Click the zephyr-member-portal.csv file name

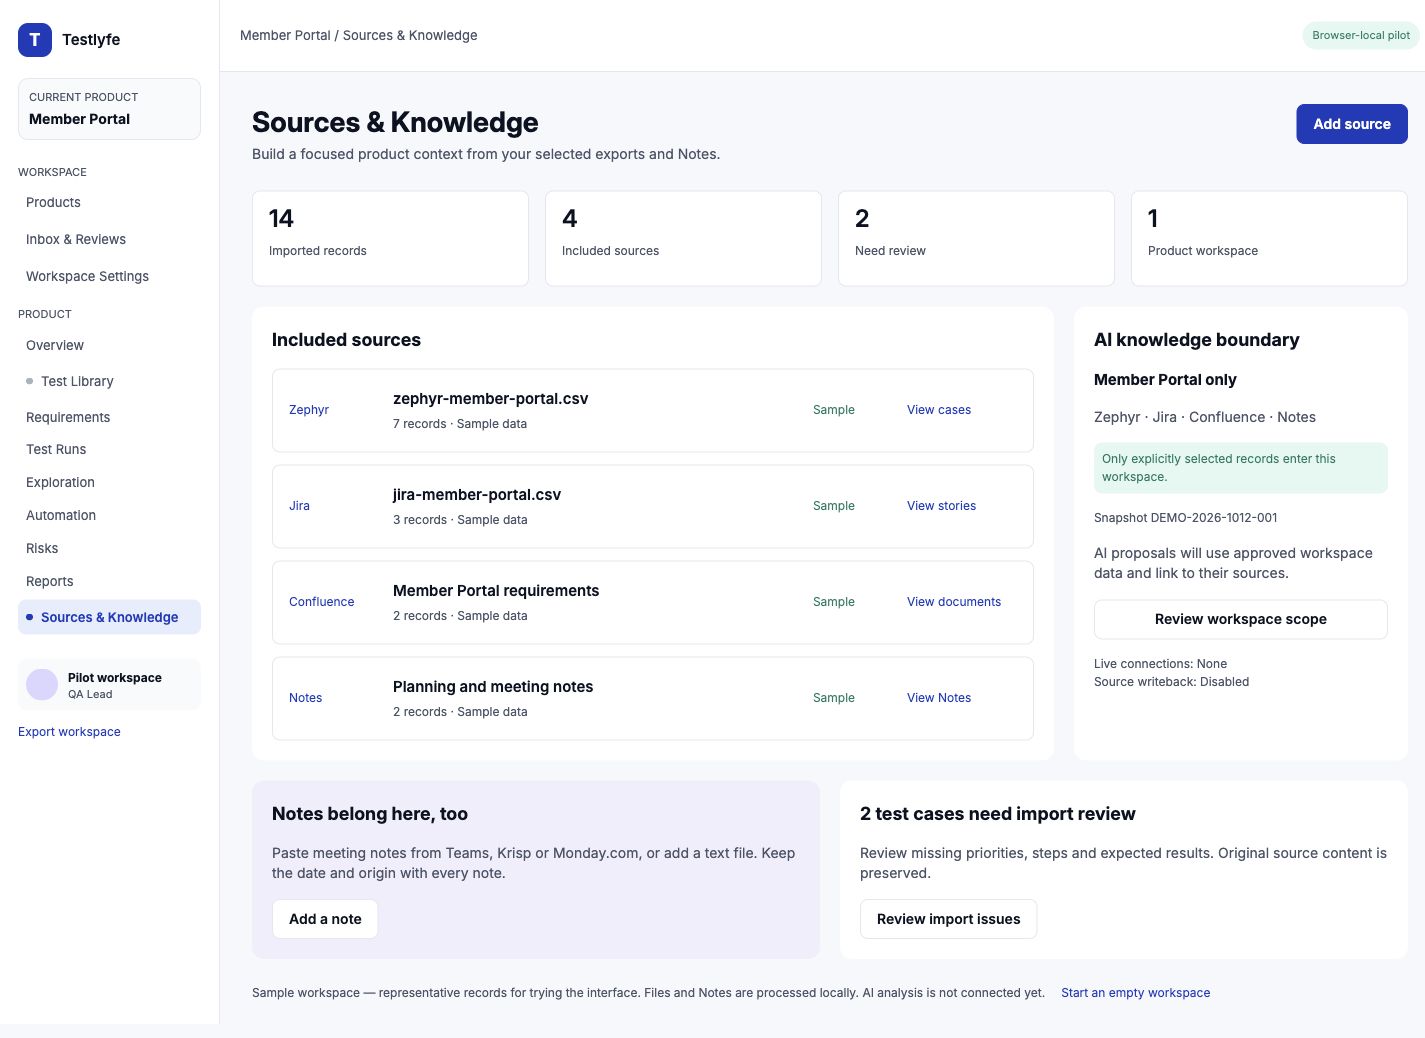[490, 399]
